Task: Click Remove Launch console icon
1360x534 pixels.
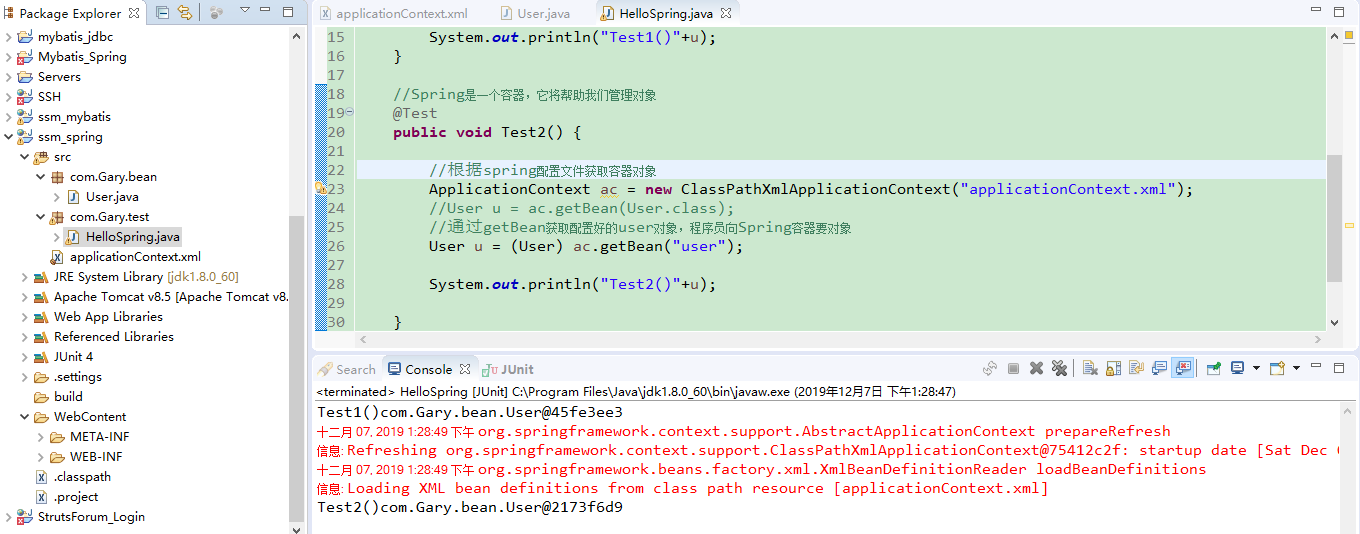Action: pyautogui.click(x=1037, y=369)
